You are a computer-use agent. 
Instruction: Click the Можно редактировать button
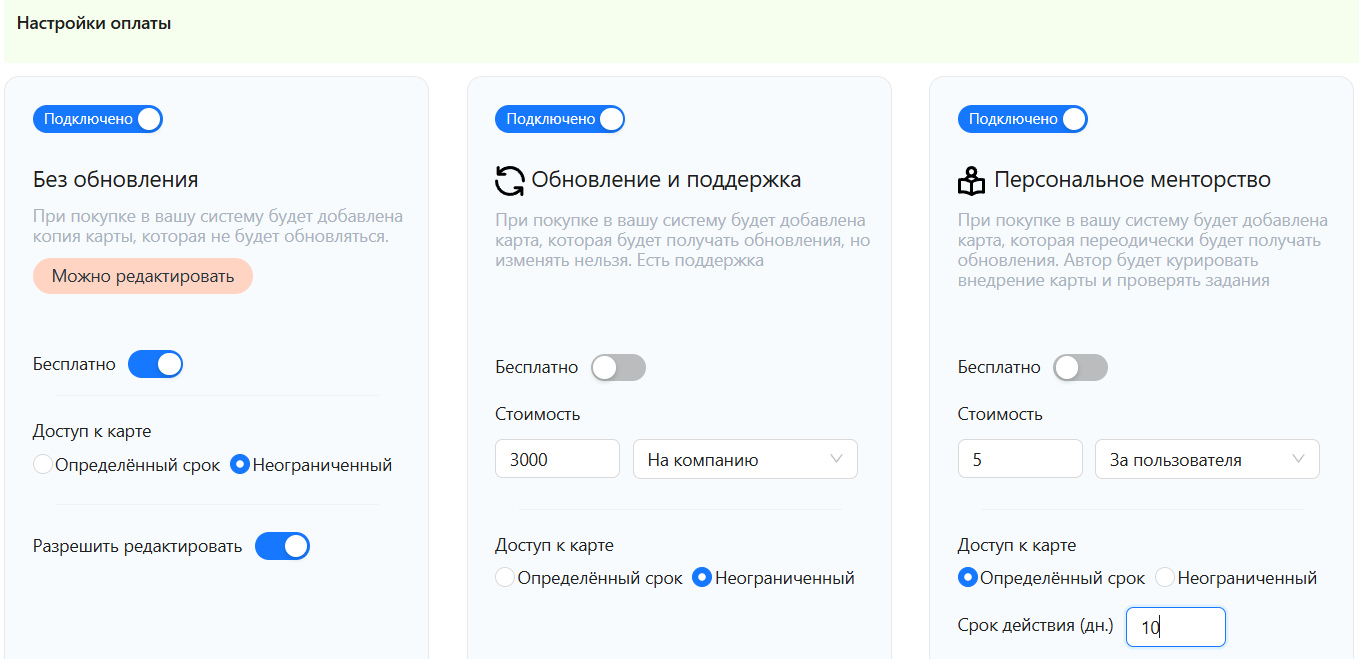143,277
